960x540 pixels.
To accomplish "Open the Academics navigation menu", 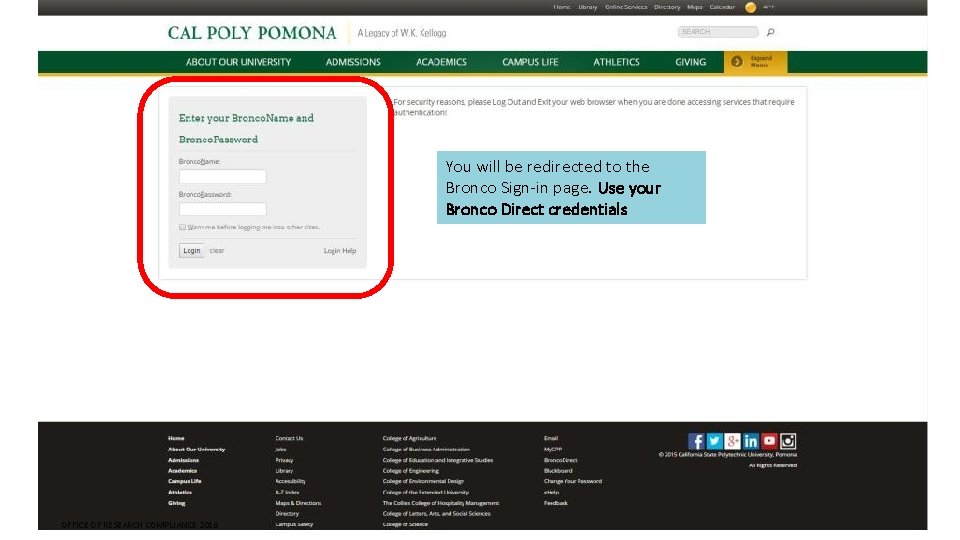I will [441, 62].
